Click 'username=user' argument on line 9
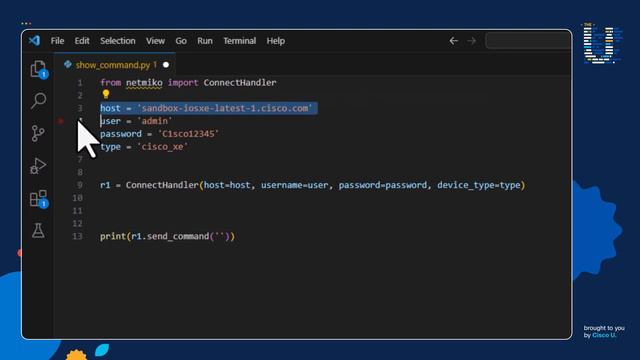Screen dimensions: 640x360 (x=294, y=185)
